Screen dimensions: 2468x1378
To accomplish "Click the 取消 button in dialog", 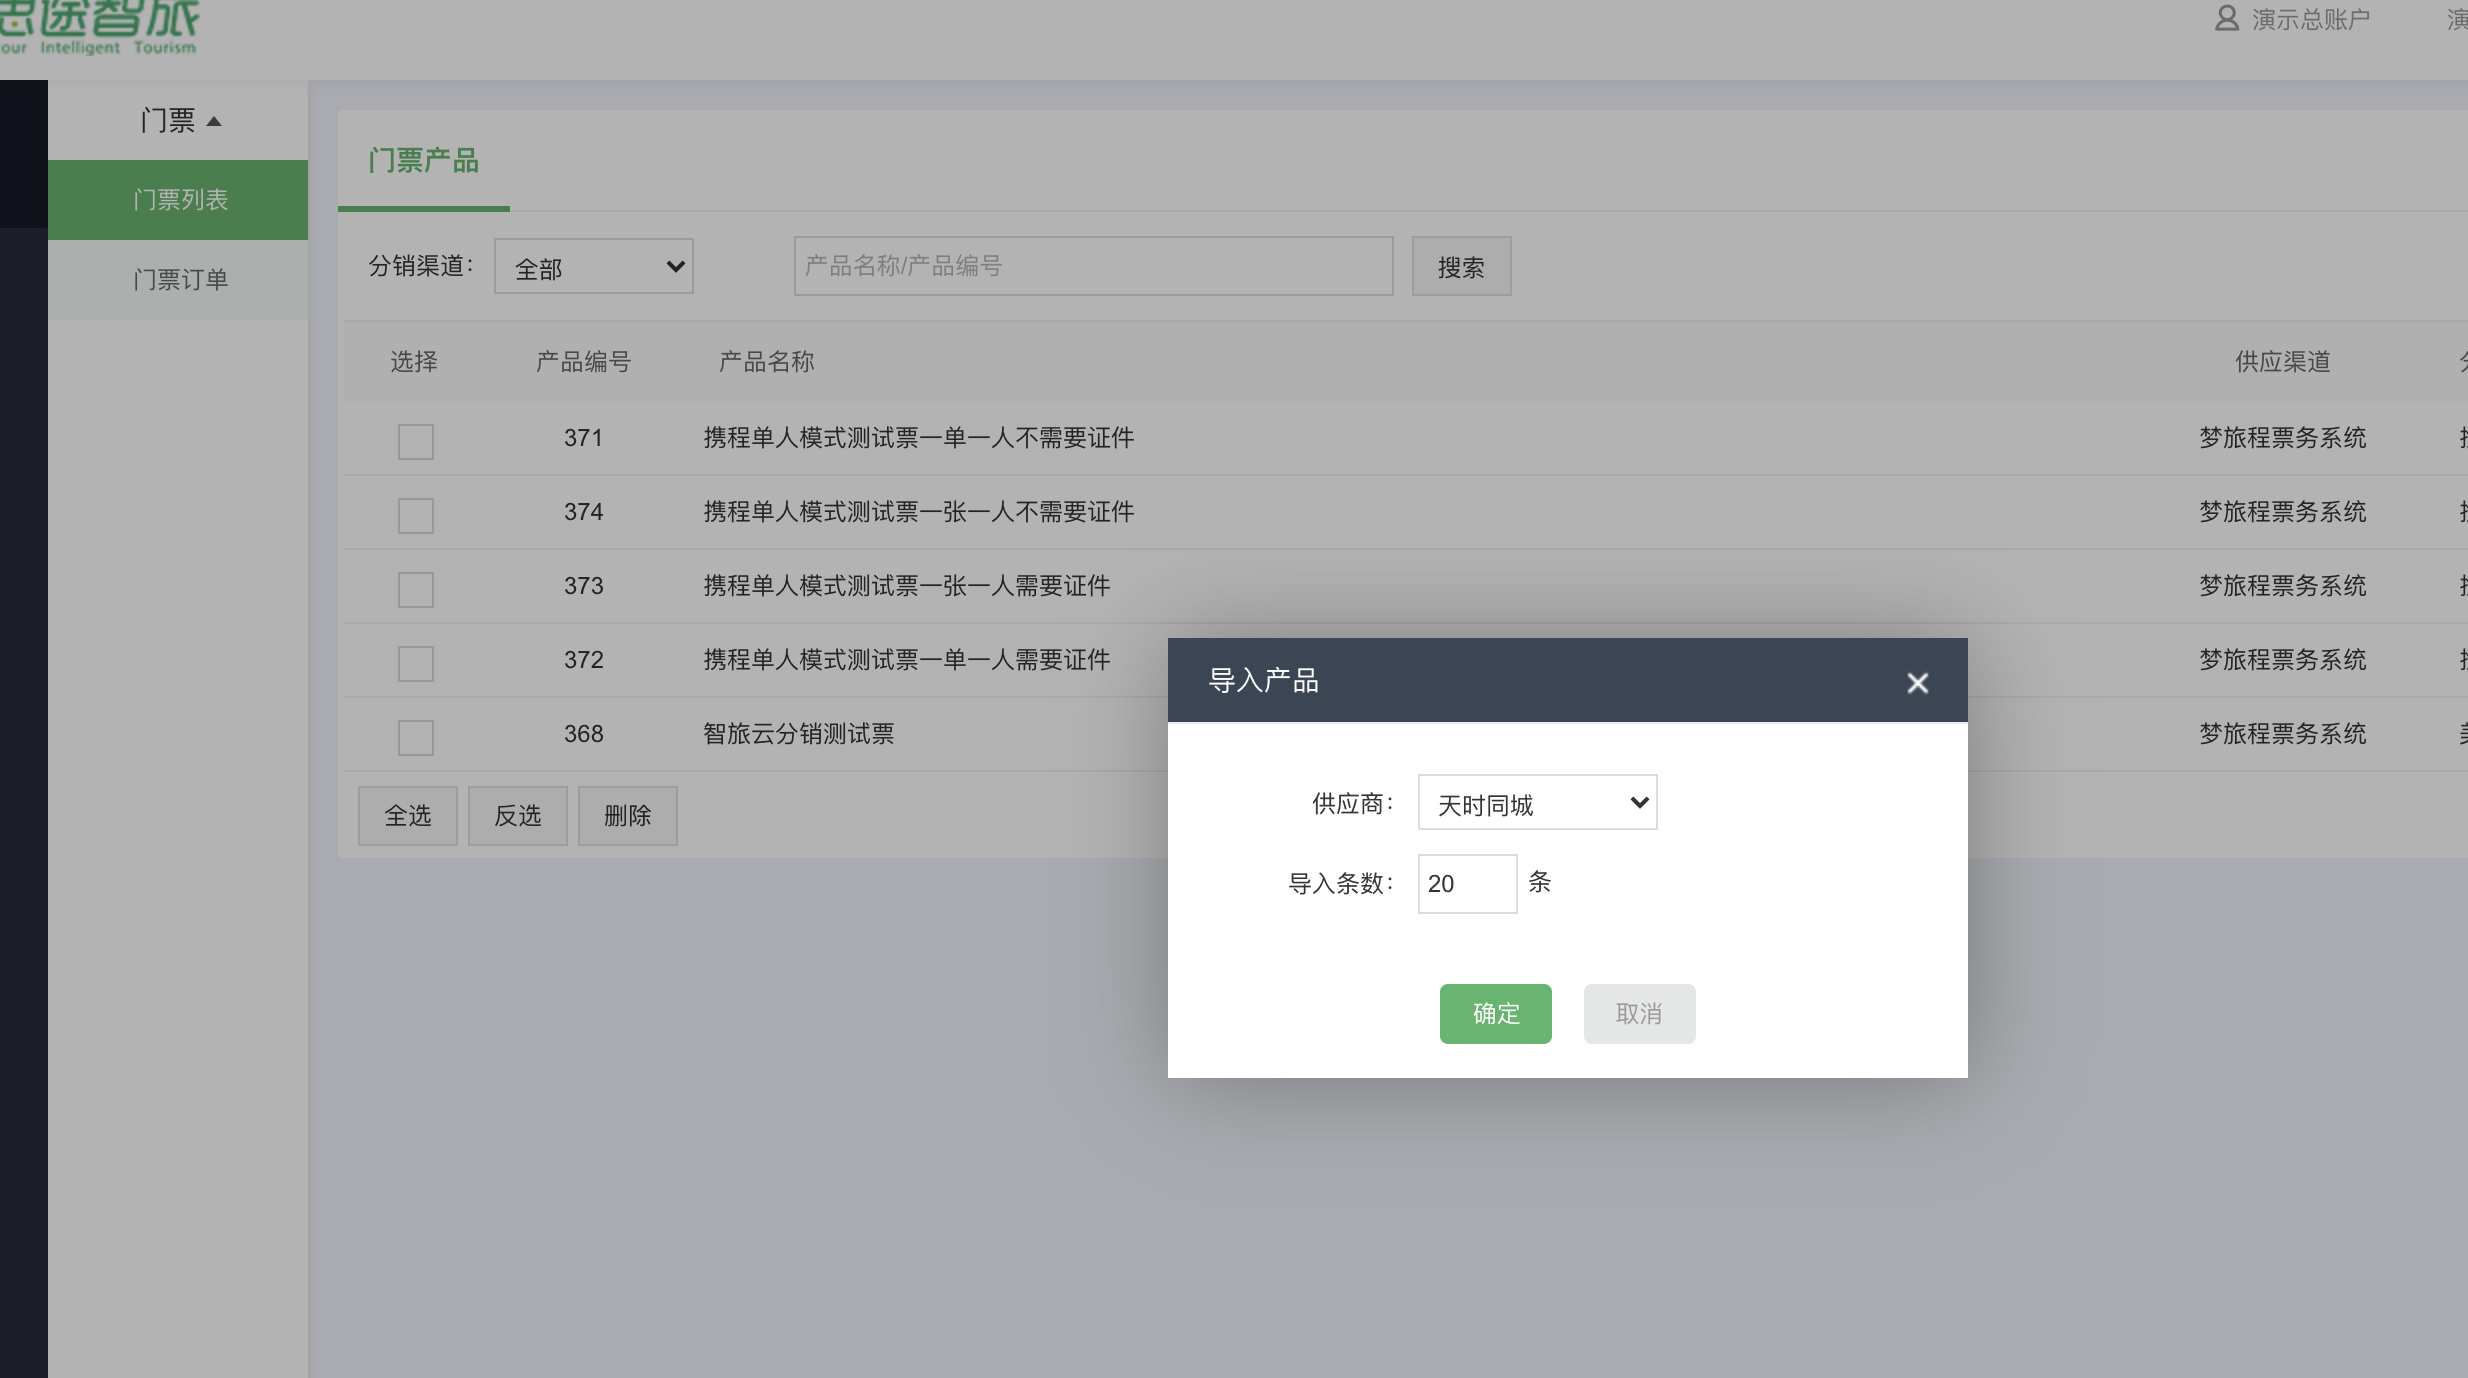I will (x=1639, y=1014).
